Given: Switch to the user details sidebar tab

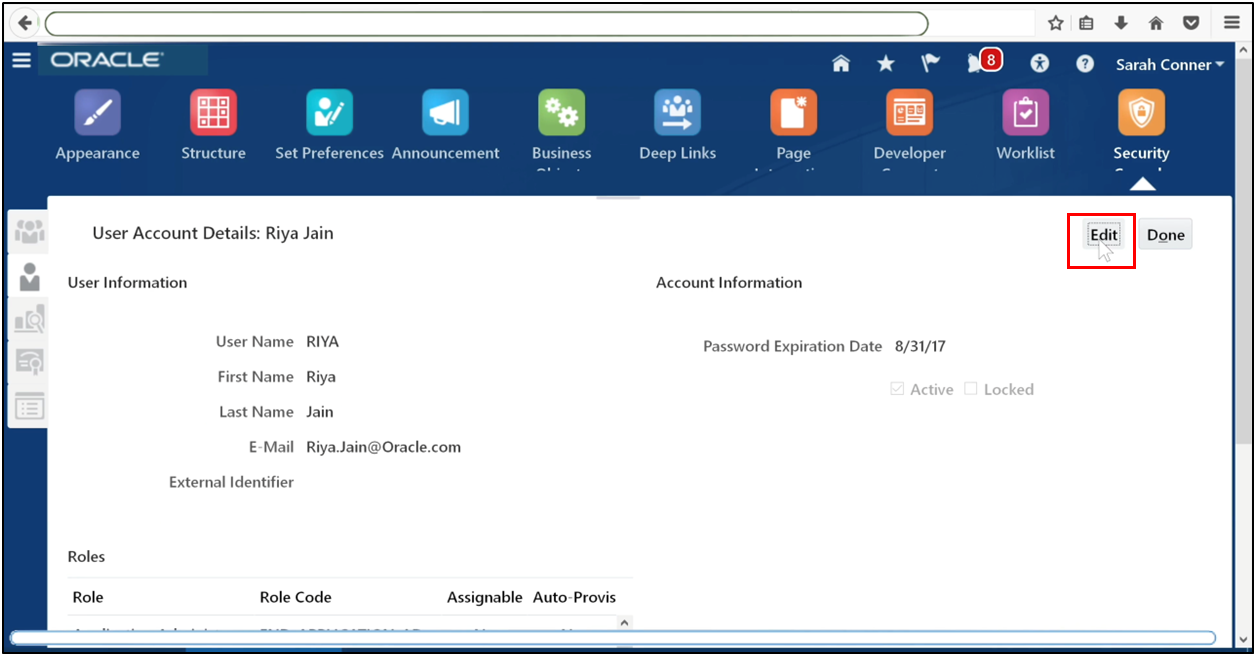Looking at the screenshot, I should pyautogui.click(x=28, y=276).
